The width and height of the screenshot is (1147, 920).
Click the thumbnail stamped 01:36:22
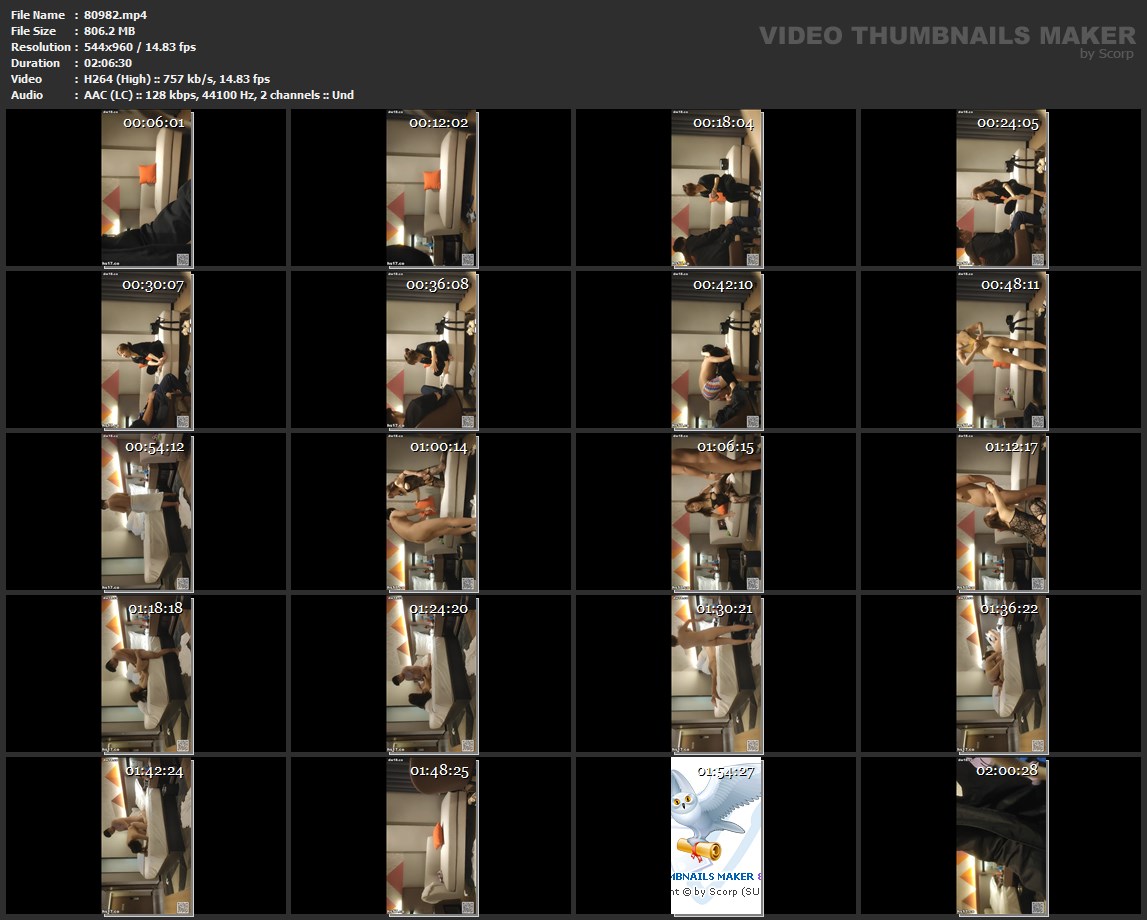pyautogui.click(x=1001, y=674)
